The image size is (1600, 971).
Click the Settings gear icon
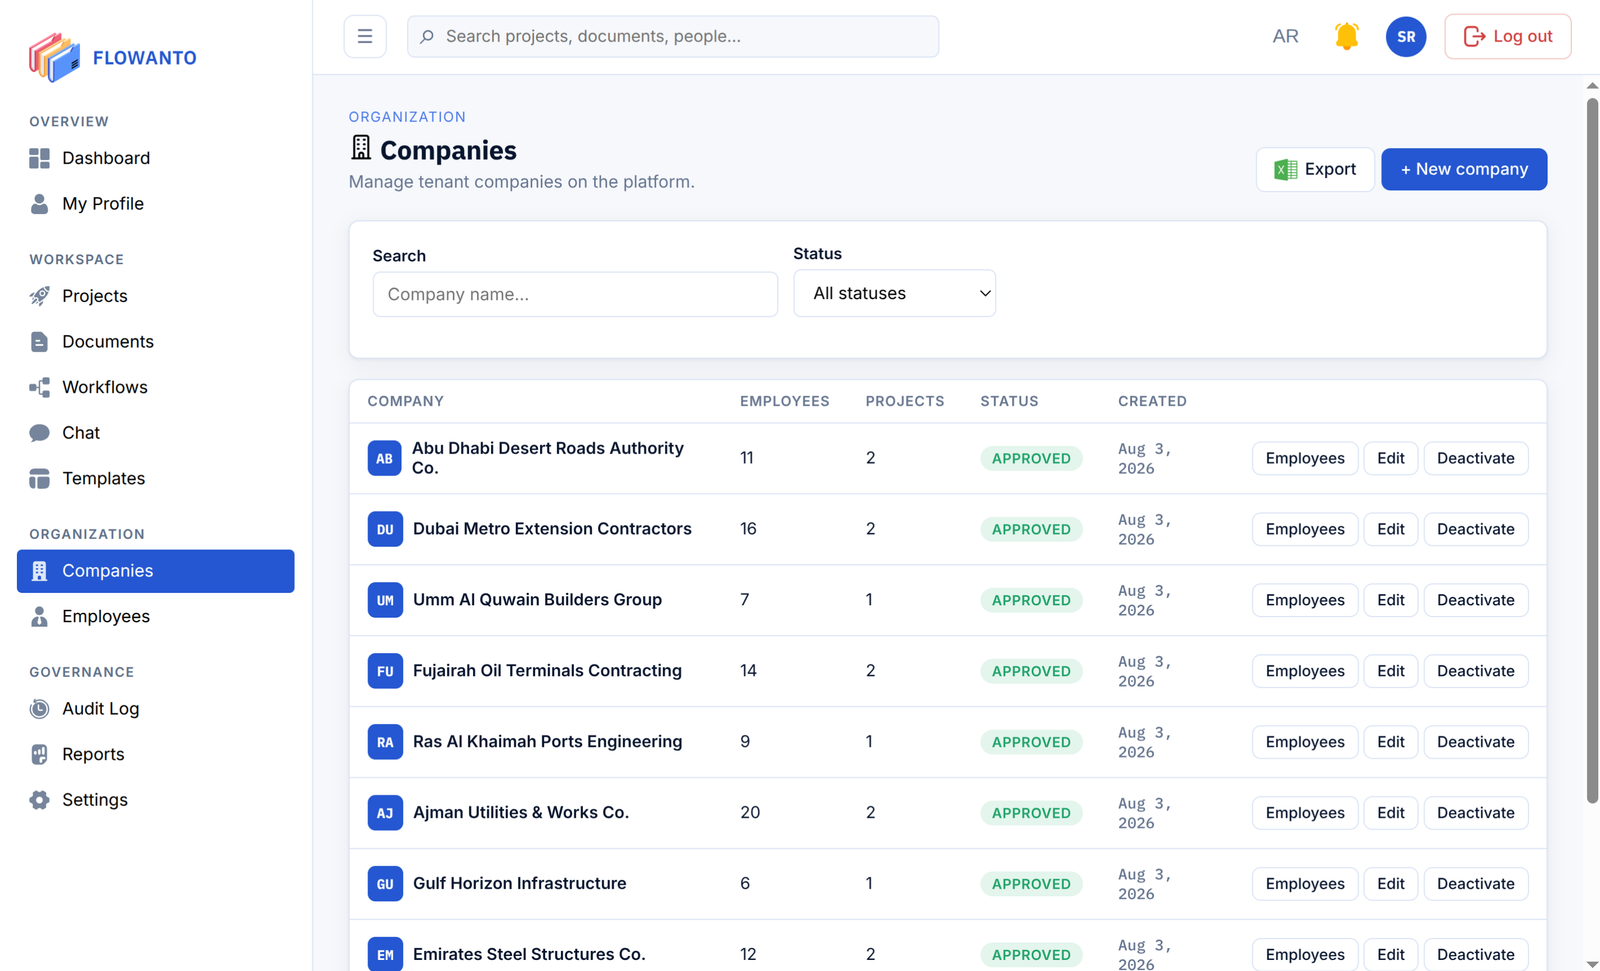click(39, 800)
